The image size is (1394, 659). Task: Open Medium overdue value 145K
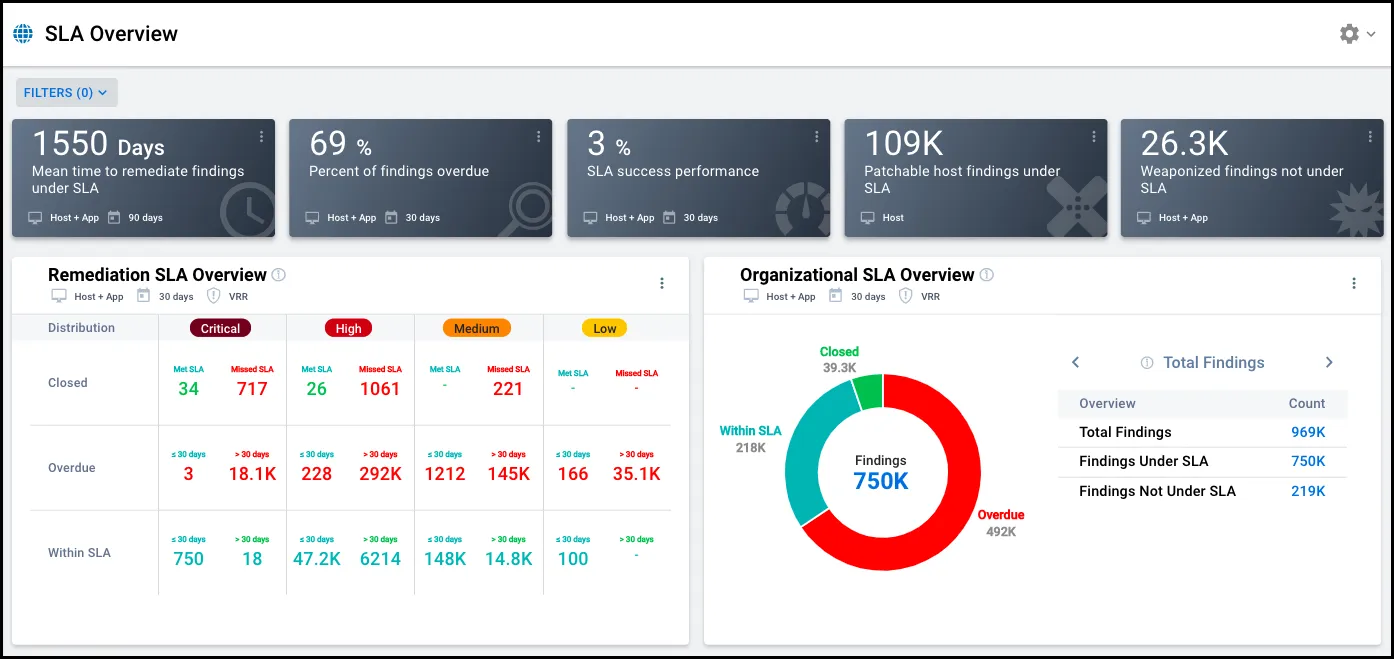coord(508,474)
